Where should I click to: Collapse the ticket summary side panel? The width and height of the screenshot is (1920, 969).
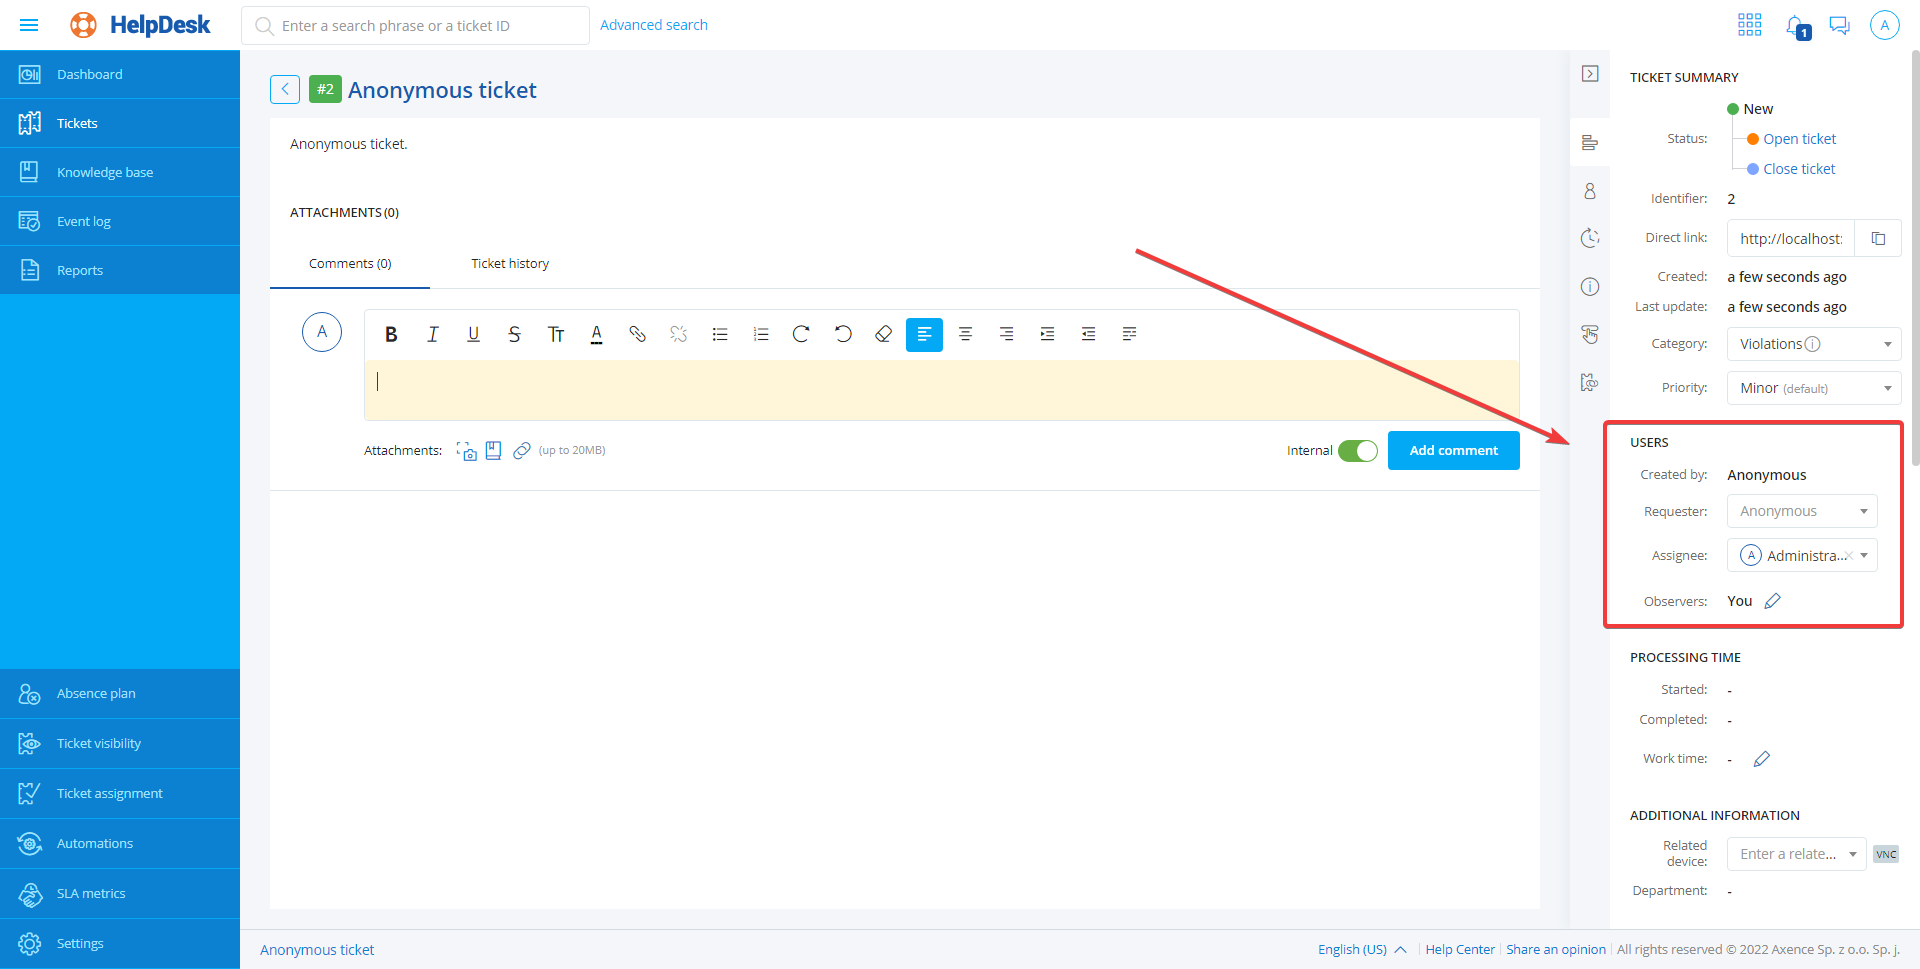pyautogui.click(x=1590, y=74)
